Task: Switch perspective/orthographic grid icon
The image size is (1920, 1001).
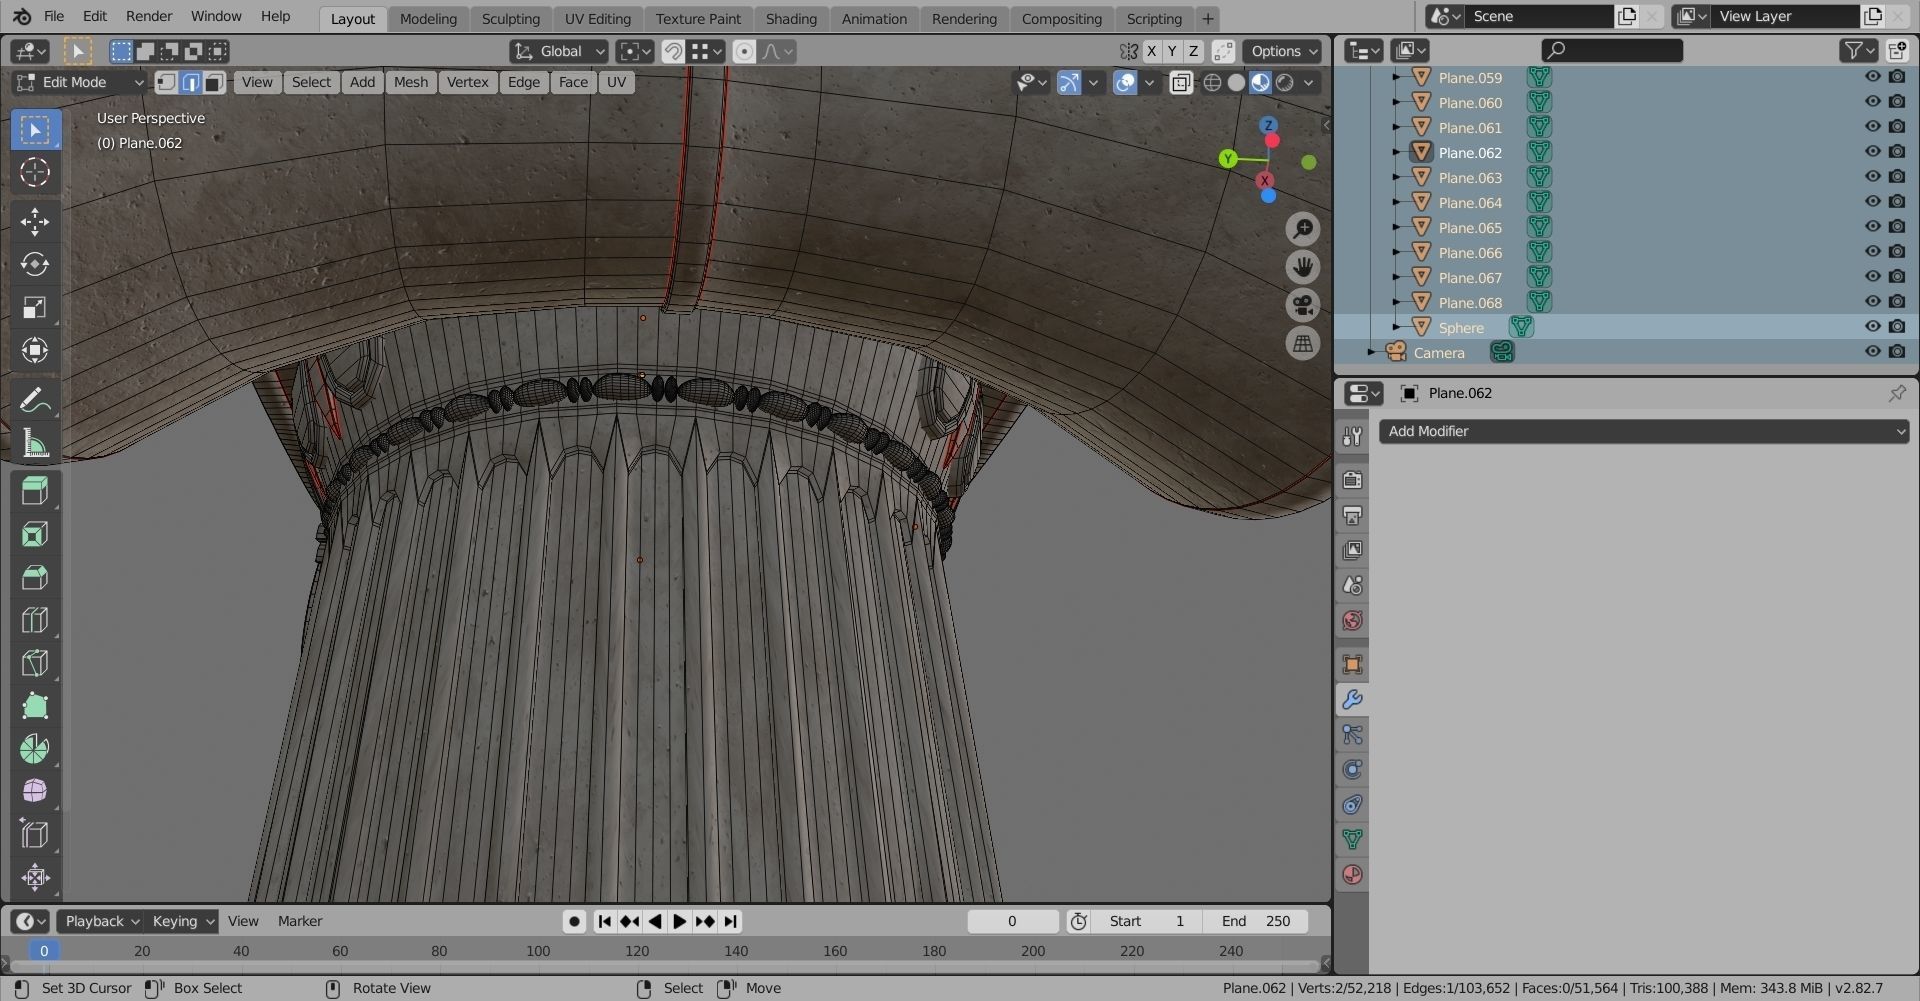Action: [x=1303, y=343]
